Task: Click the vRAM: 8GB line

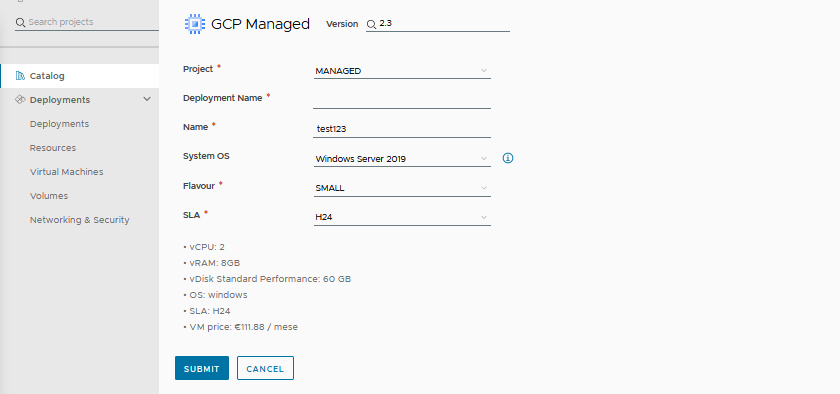Action: (x=212, y=263)
